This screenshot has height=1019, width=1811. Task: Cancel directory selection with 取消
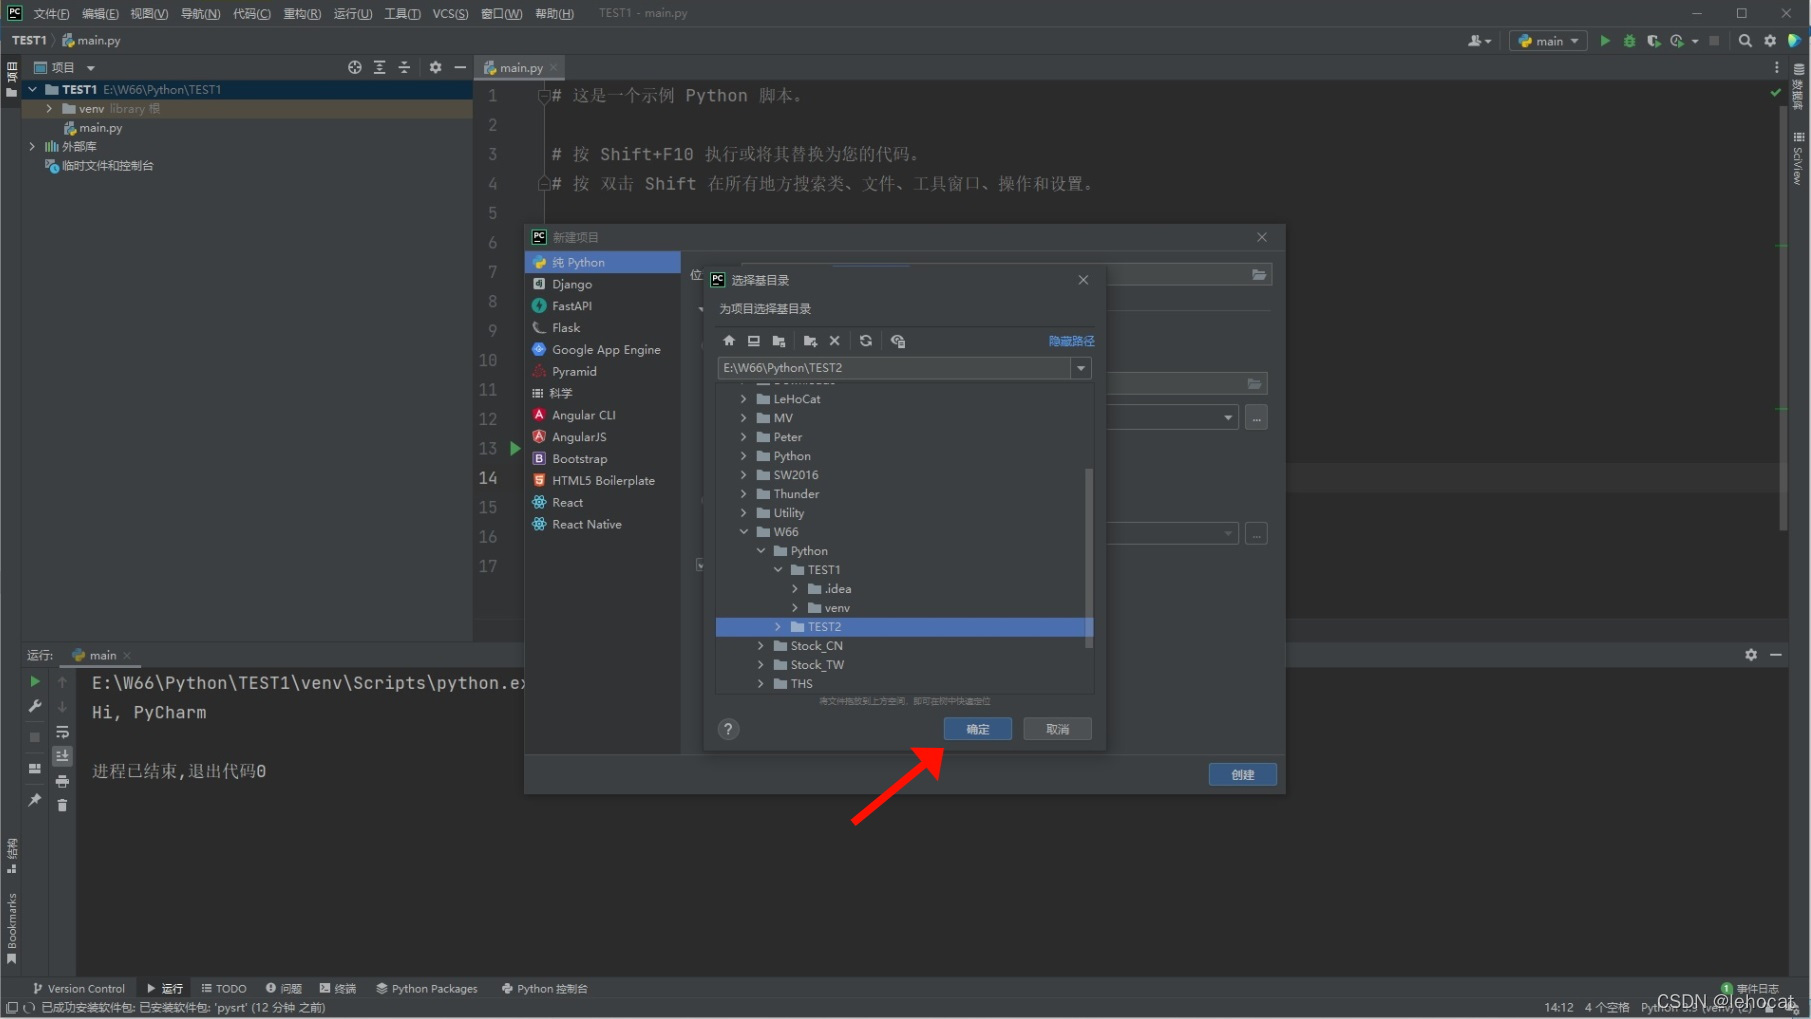pos(1057,729)
